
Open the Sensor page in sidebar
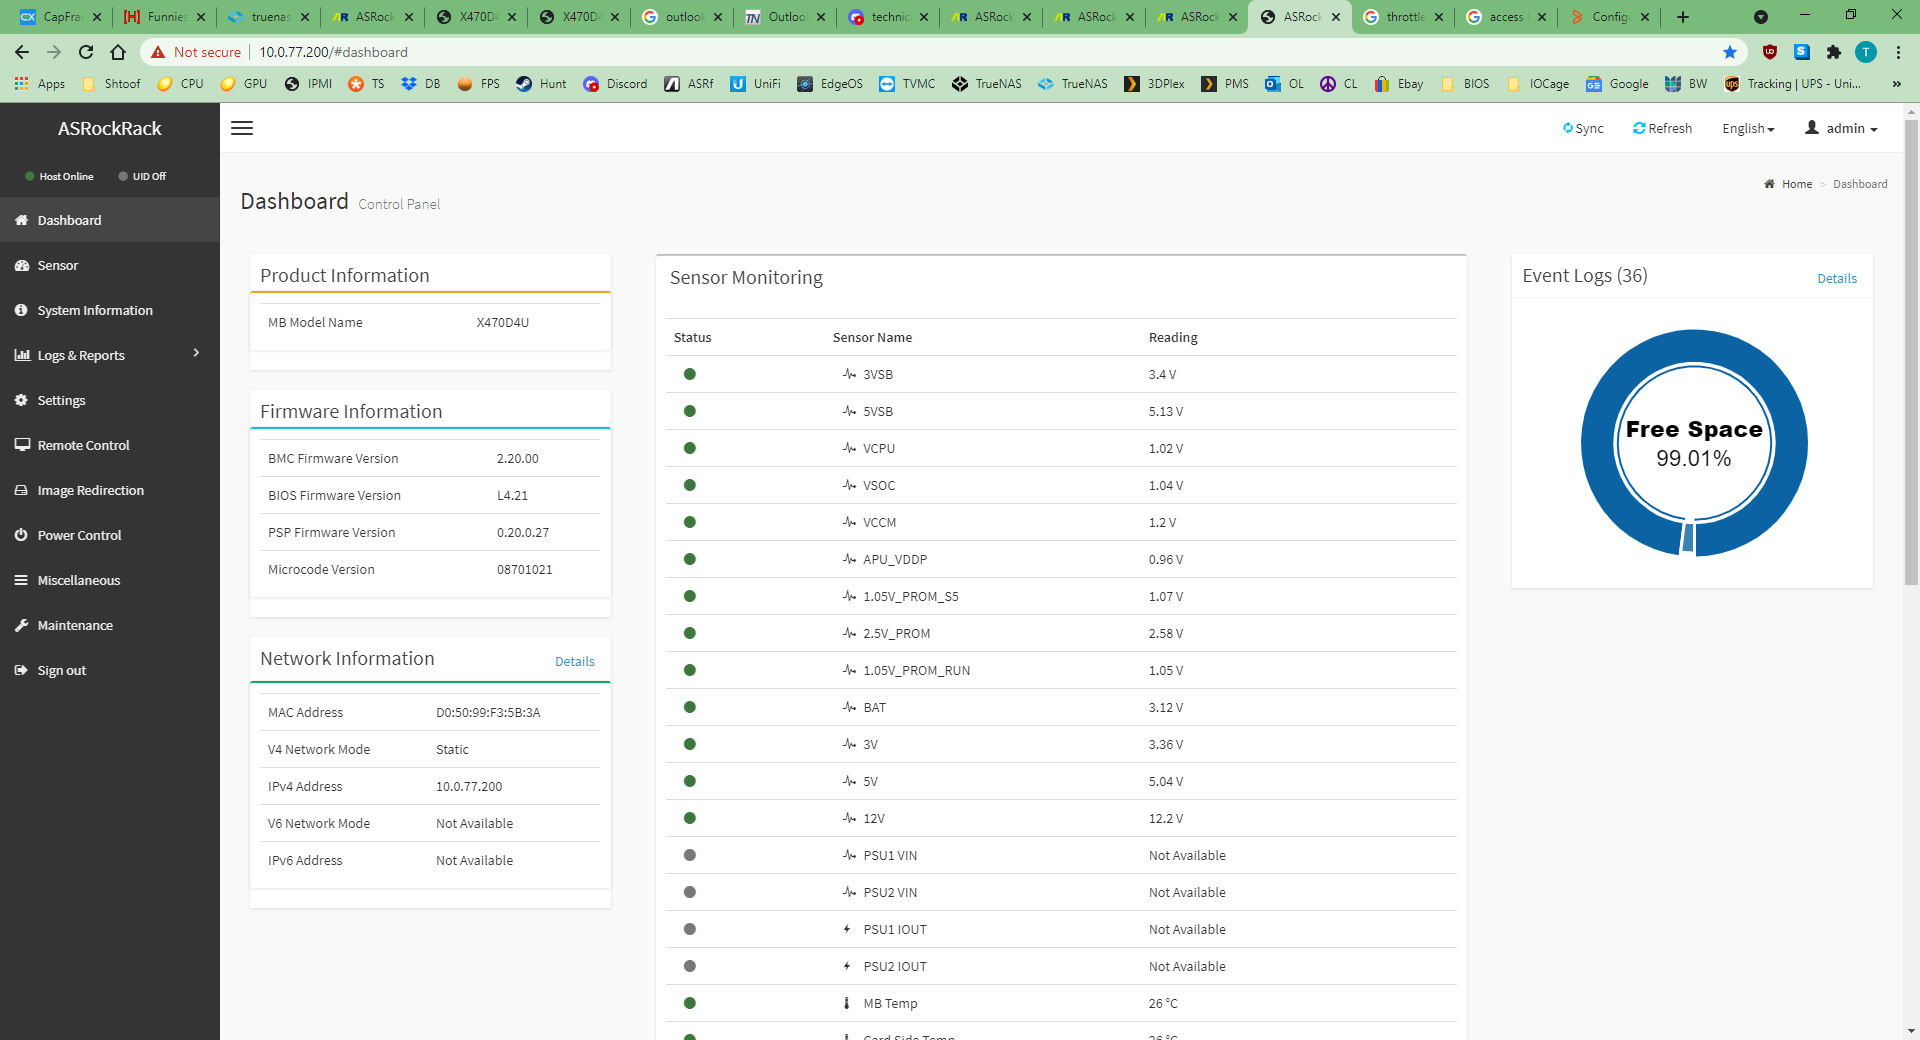pos(109,265)
